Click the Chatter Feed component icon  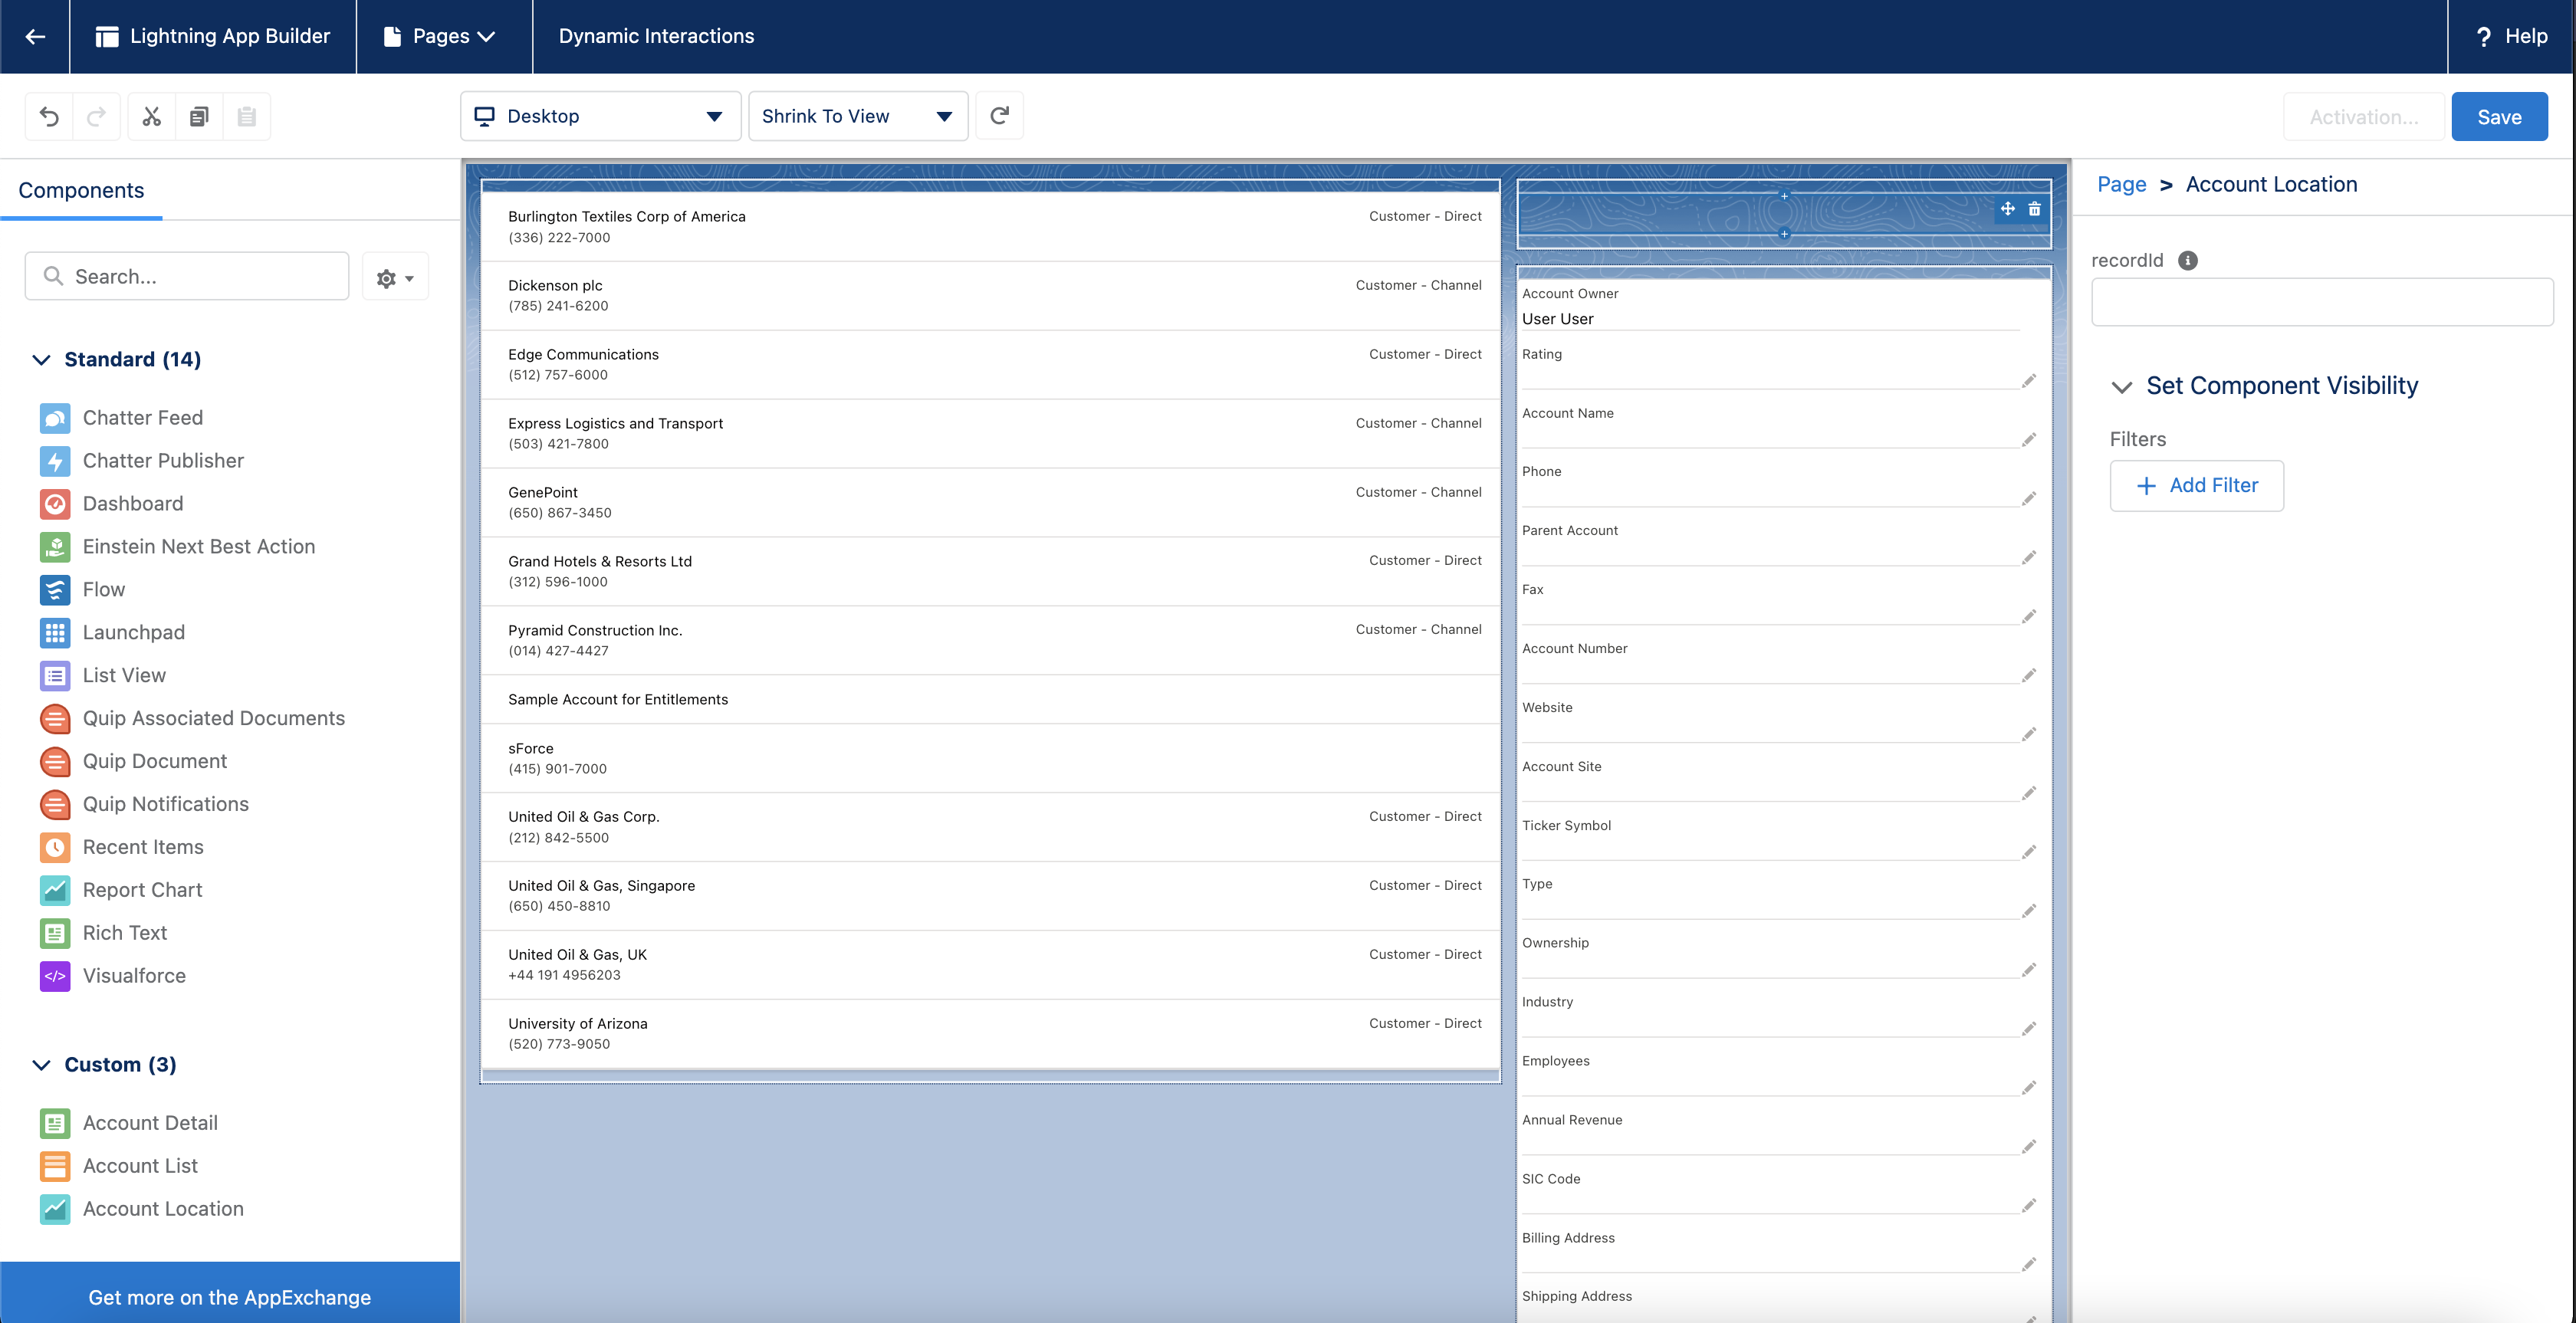click(55, 418)
